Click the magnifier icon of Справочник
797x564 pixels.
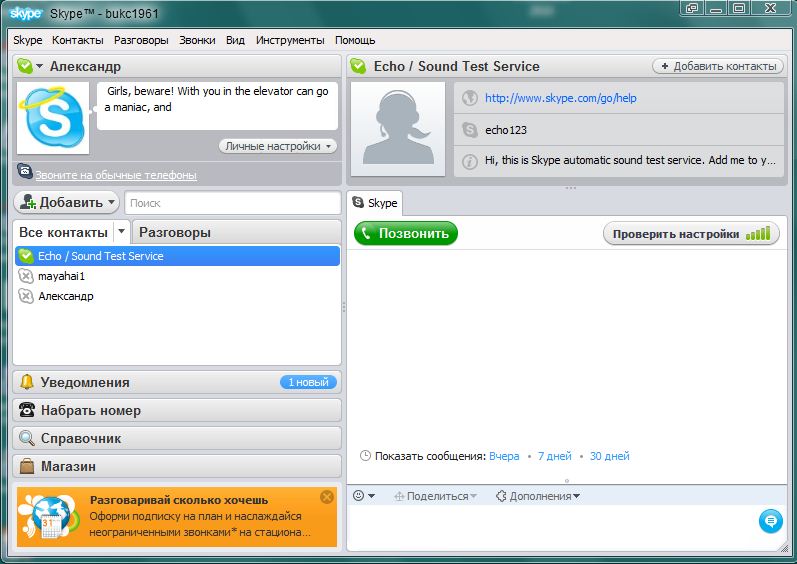[x=26, y=438]
